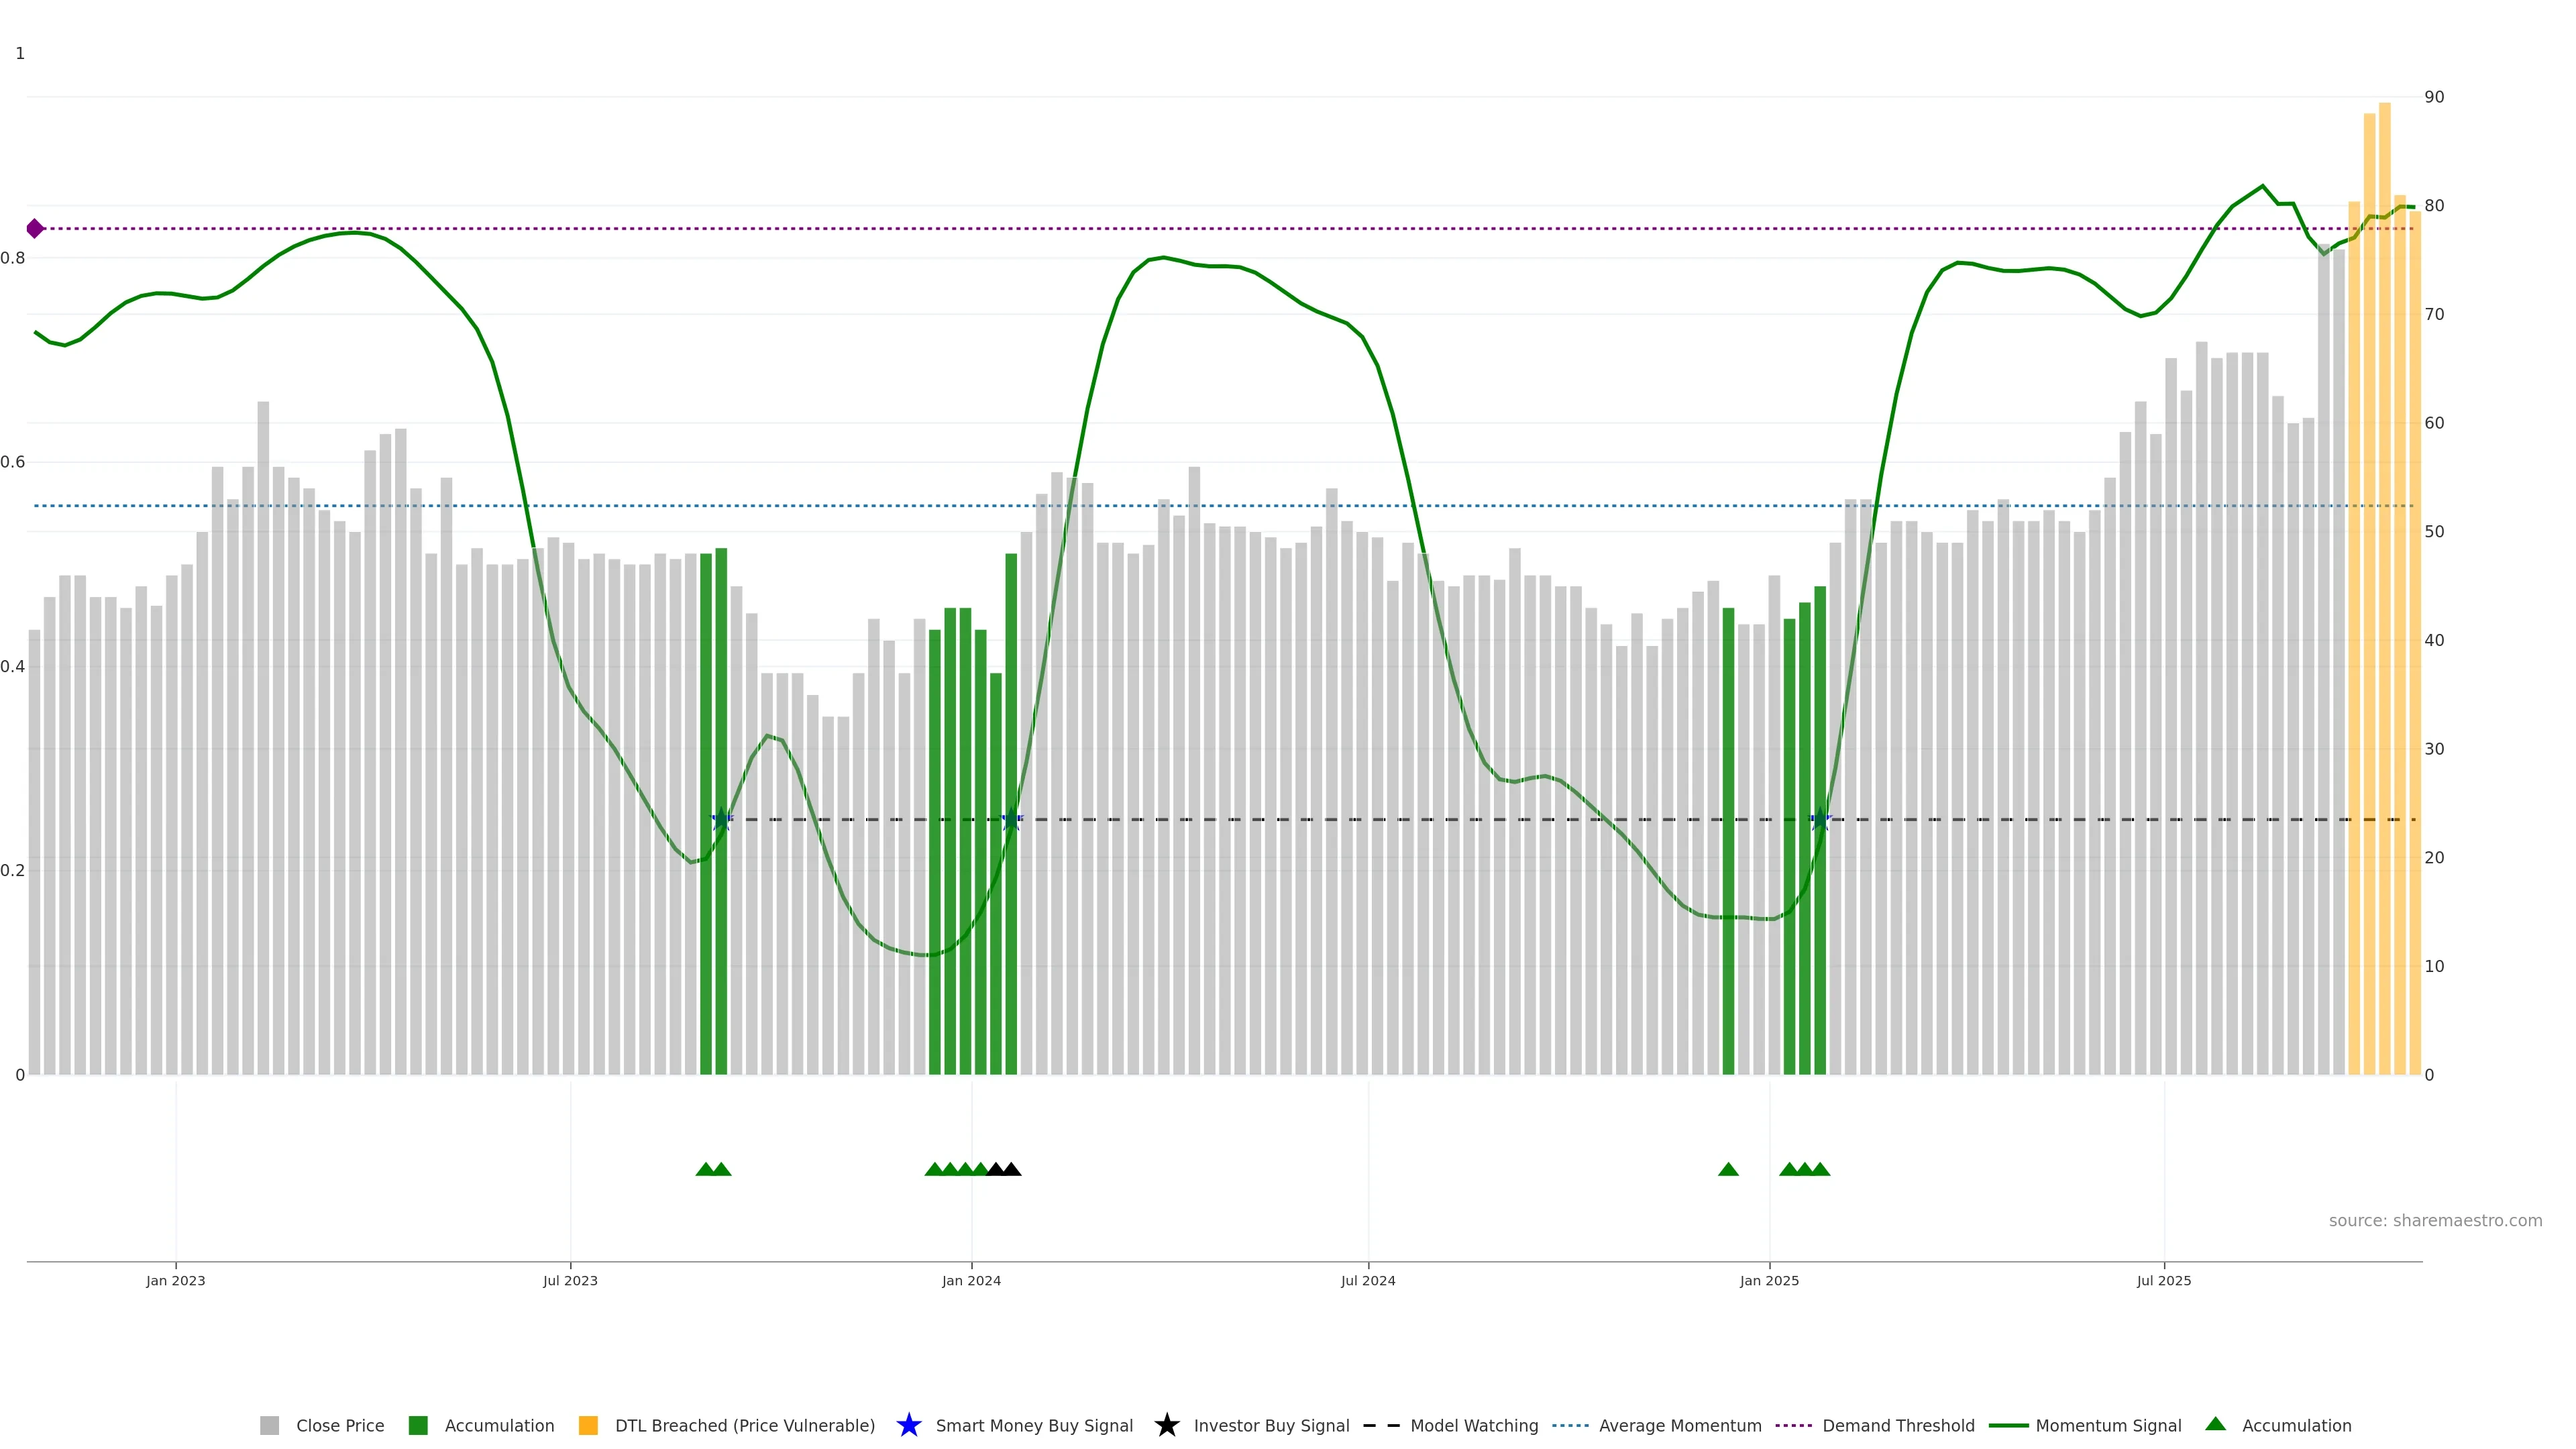This screenshot has width=2576, height=1449.
Task: Click the rightmost black triangle marker near Jan 2024
Action: (1011, 1169)
